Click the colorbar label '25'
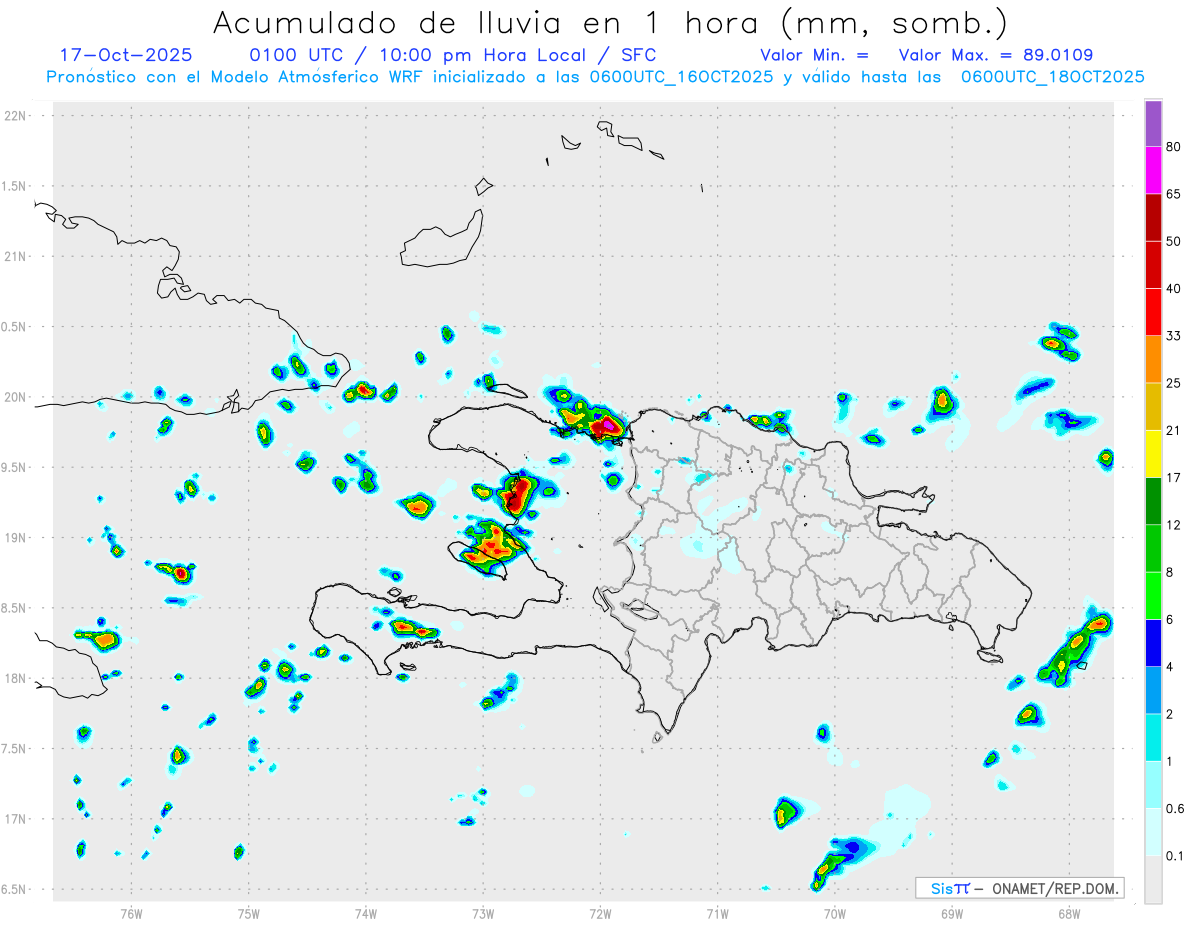Image resolution: width=1200 pixels, height=927 pixels. (1174, 383)
